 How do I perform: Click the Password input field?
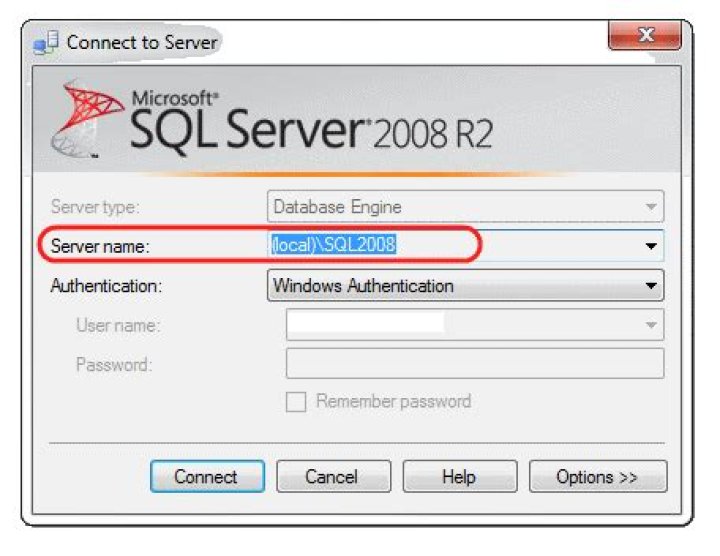coord(475,363)
